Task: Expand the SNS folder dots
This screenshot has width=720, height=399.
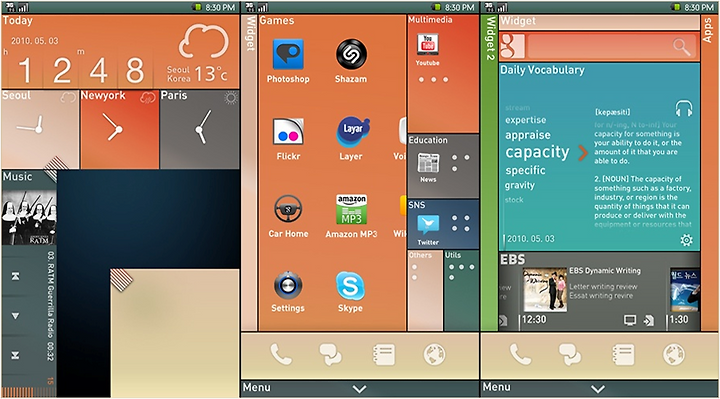Action: [x=461, y=224]
